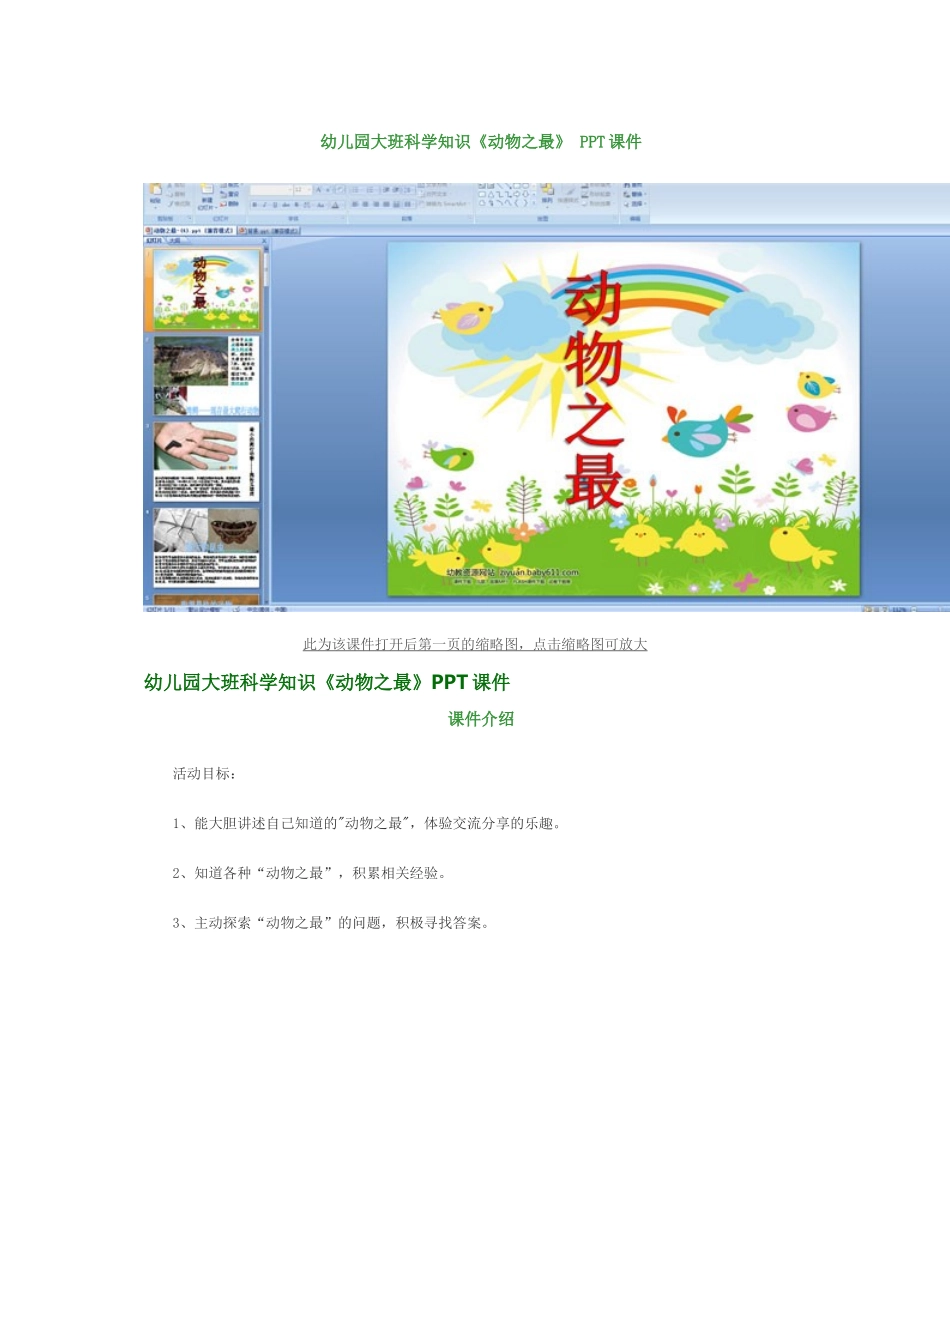
Task: Click the 课件介绍 subheading
Action: click(481, 718)
